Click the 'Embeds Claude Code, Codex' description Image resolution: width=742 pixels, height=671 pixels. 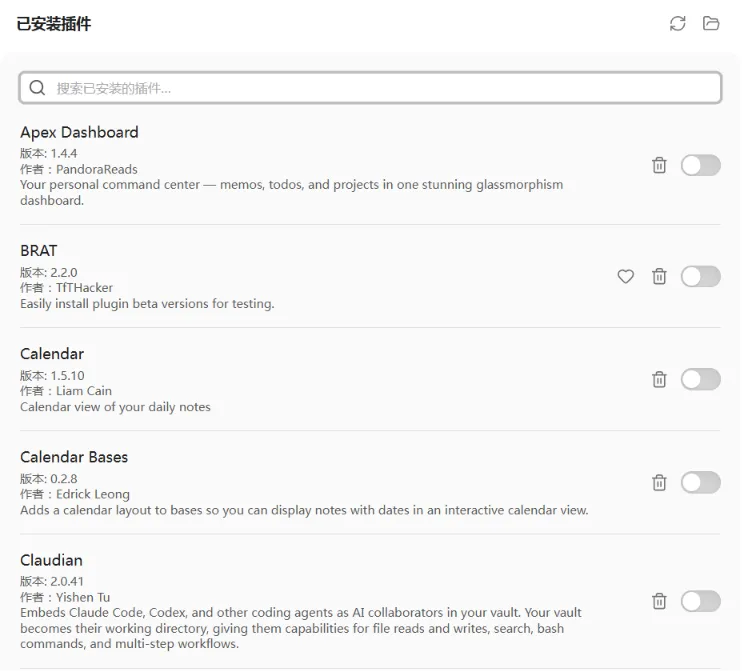[x=300, y=628]
